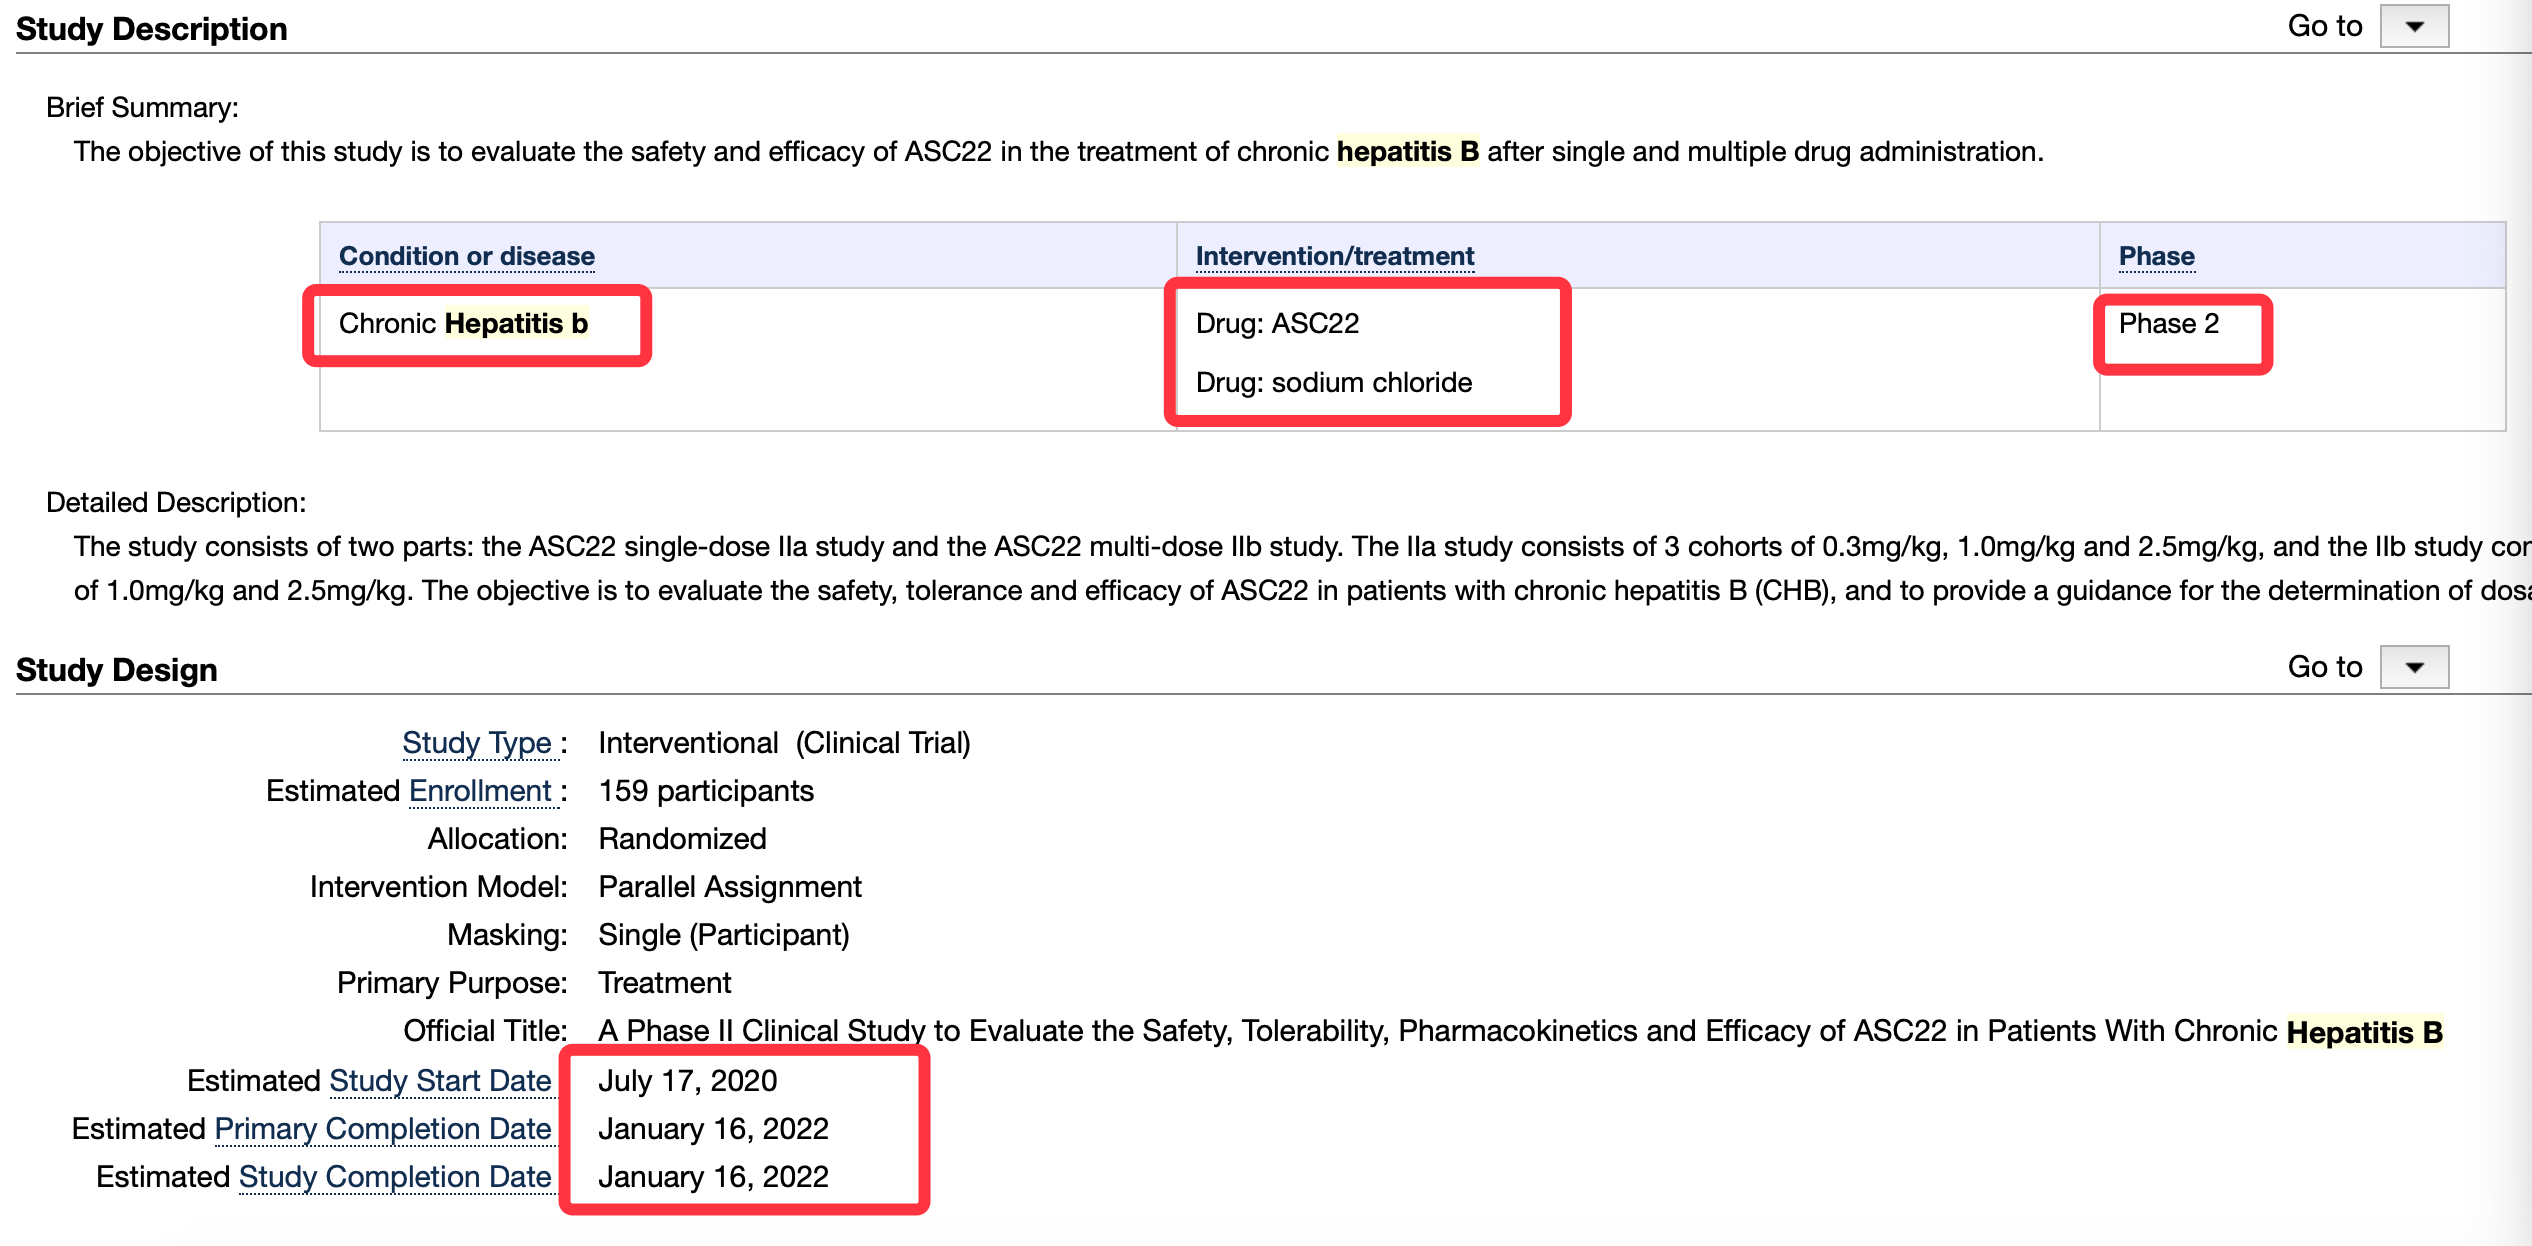Screen dimensions: 2532x1246
Task: Open the Condition or disease column header link
Action: coord(467,256)
